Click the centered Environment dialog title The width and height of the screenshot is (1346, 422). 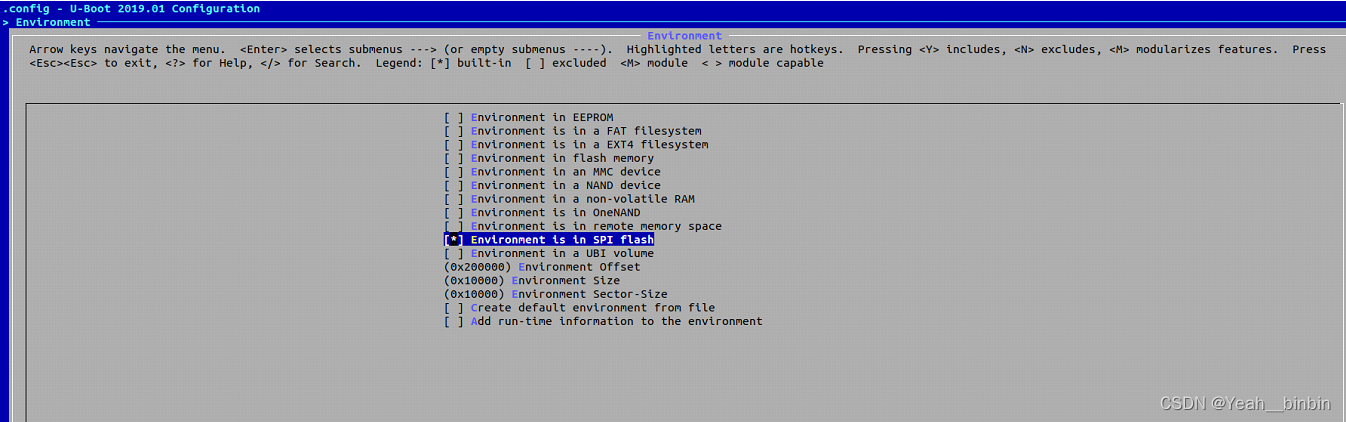pyautogui.click(x=685, y=36)
